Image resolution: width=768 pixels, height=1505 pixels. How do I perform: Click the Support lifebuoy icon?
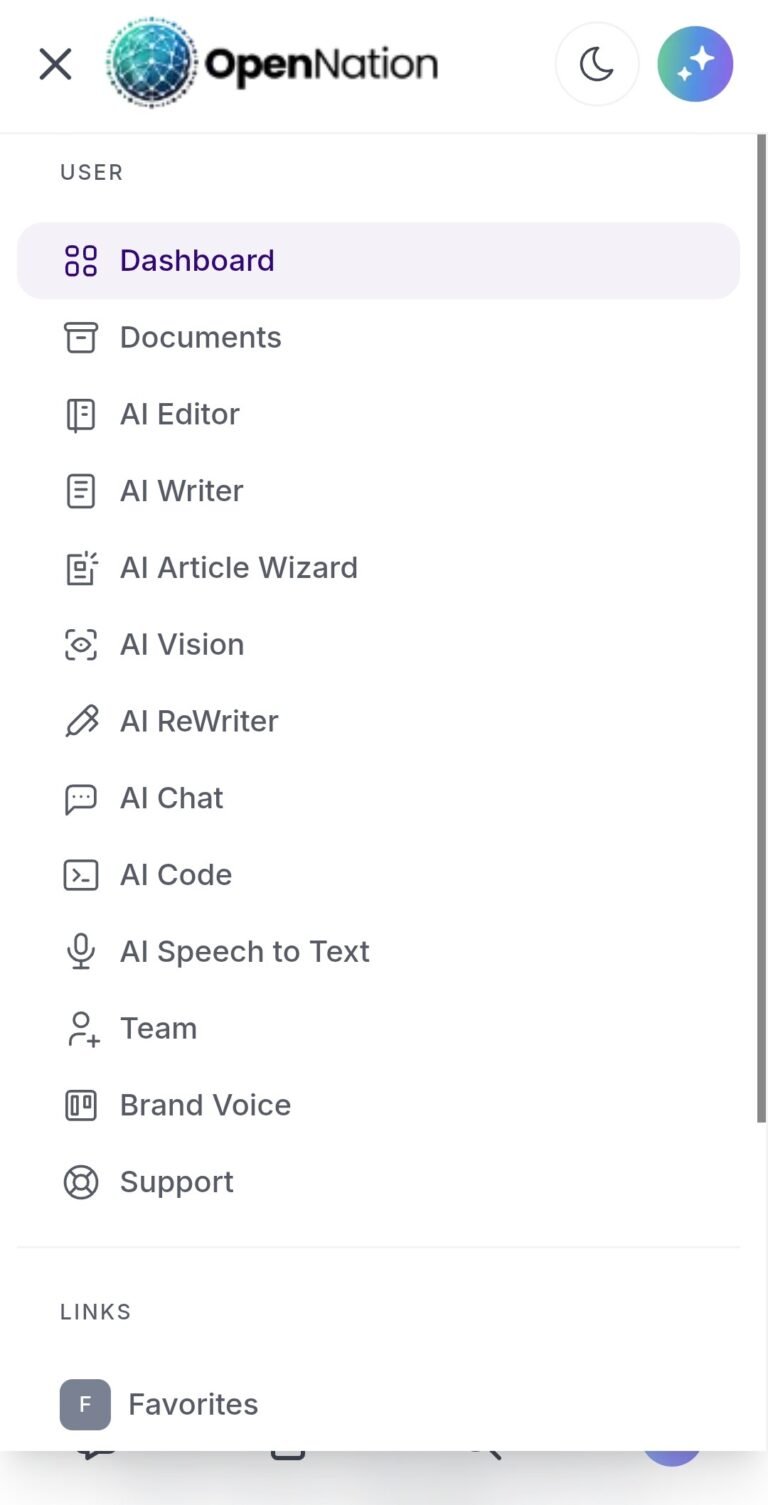click(81, 1182)
